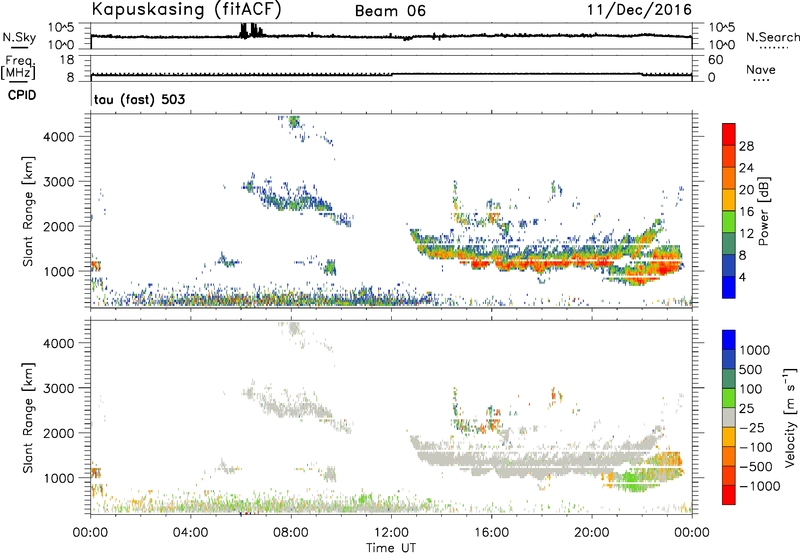Click the date '11/Dec/2016'

click(x=639, y=9)
